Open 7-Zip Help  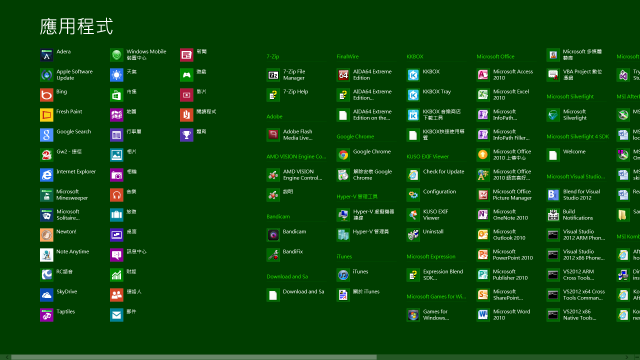point(273,95)
